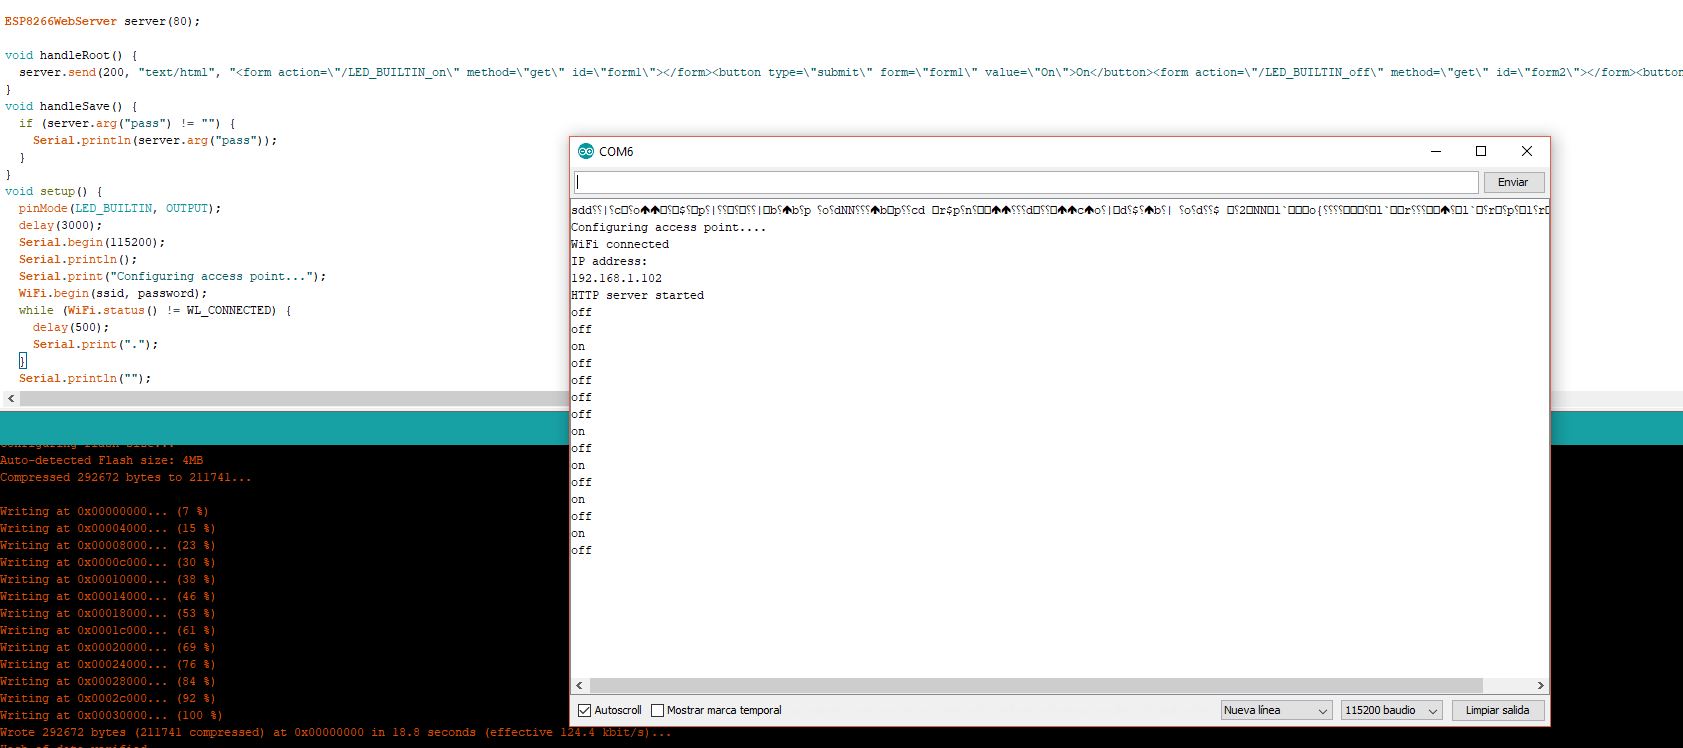Click code editor horizontal scrollbar left arrow
This screenshot has width=1683, height=748.
pos(11,398)
